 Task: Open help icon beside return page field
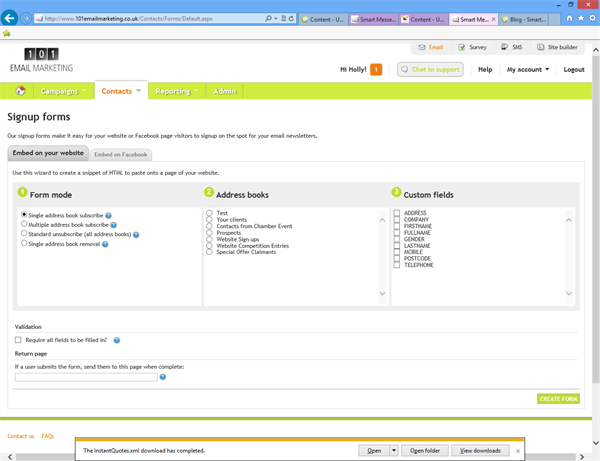tap(163, 377)
